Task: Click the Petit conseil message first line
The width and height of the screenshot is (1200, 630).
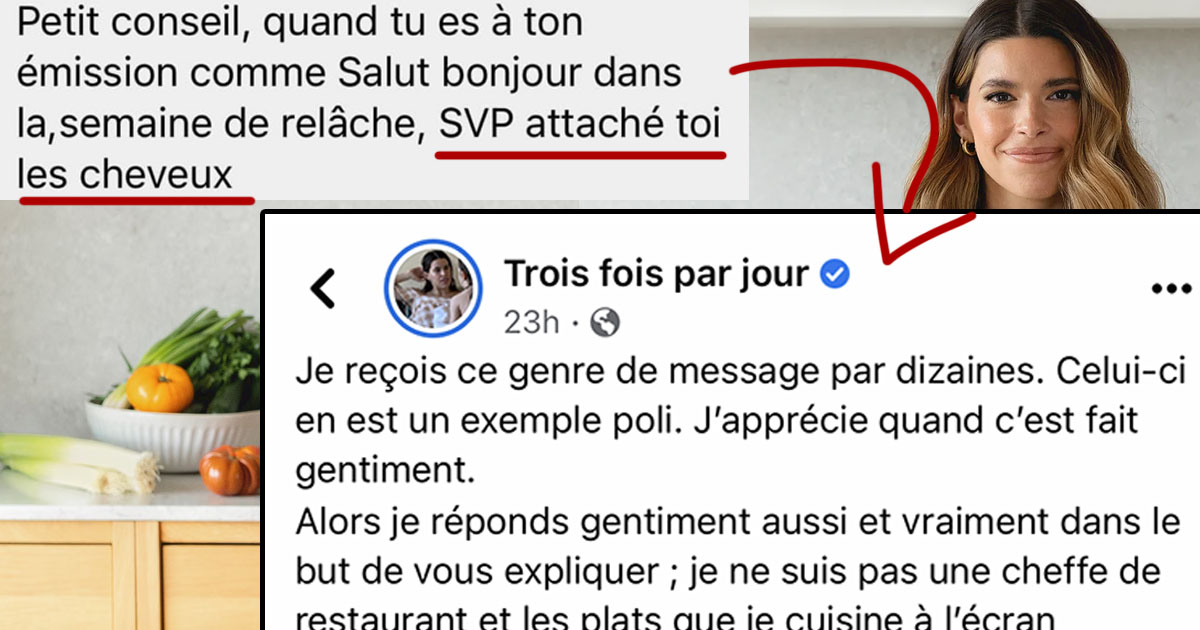Action: click(x=299, y=22)
